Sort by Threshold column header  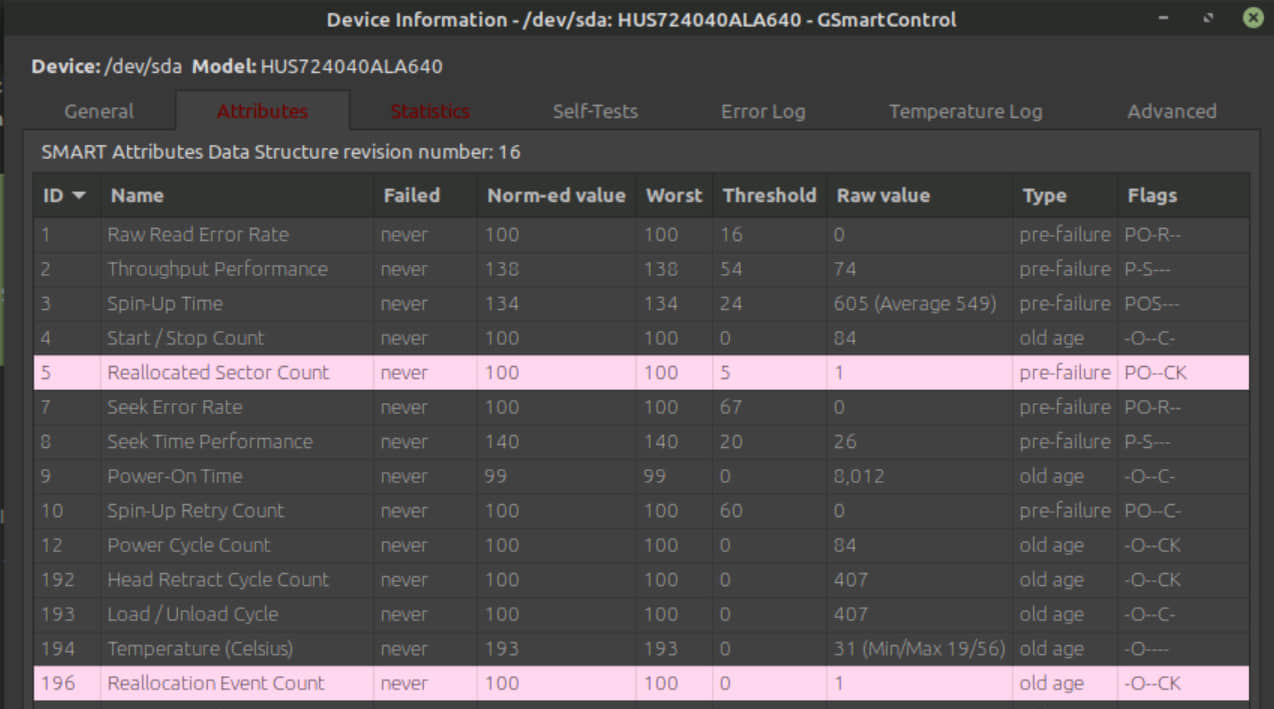[x=769, y=196]
